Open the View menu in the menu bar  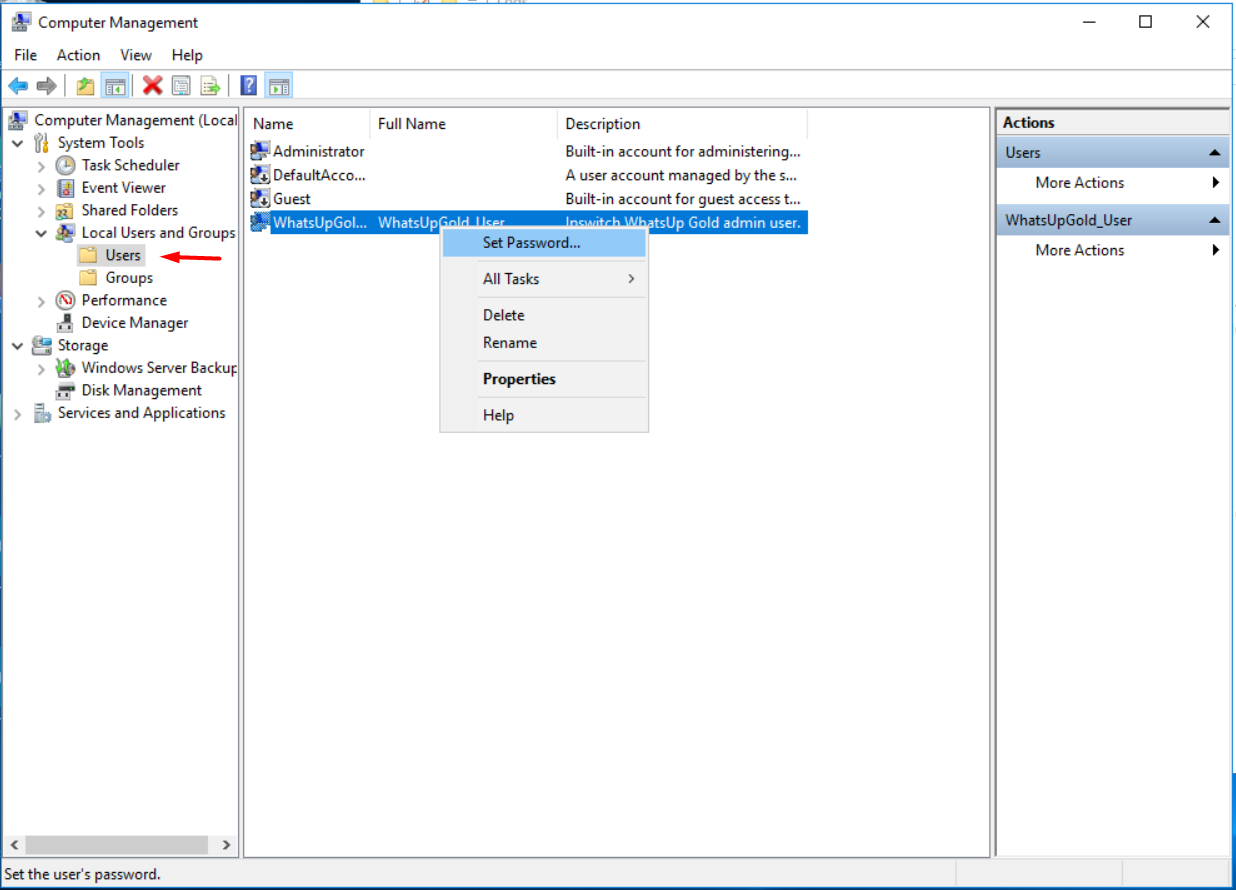136,55
